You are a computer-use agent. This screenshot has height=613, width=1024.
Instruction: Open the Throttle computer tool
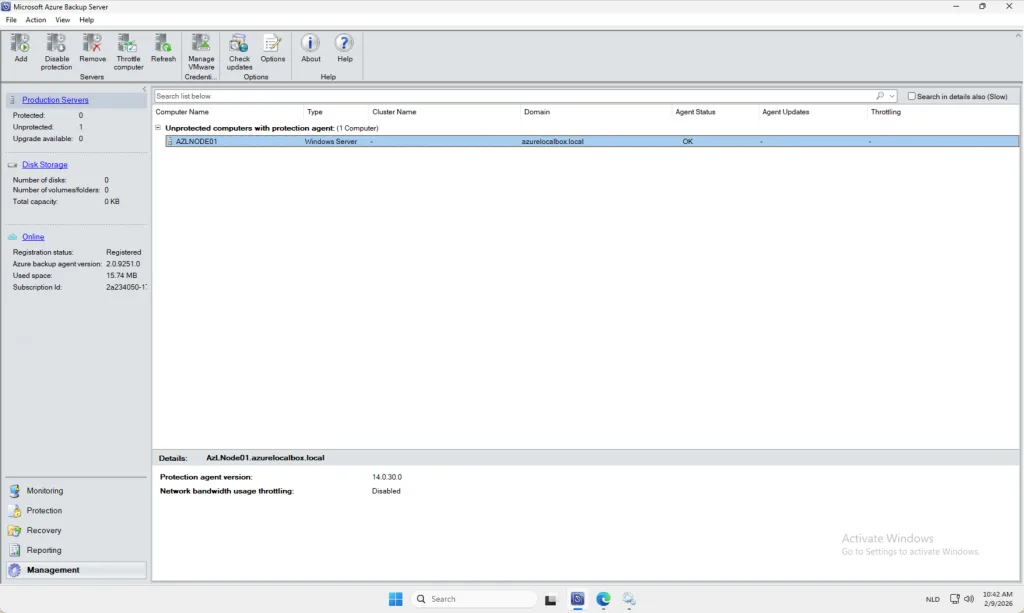128,44
